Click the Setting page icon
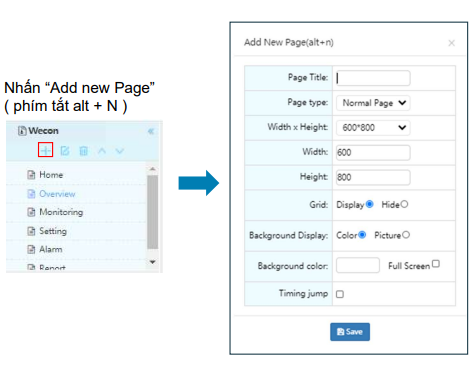The height and width of the screenshot is (374, 475). [31, 231]
